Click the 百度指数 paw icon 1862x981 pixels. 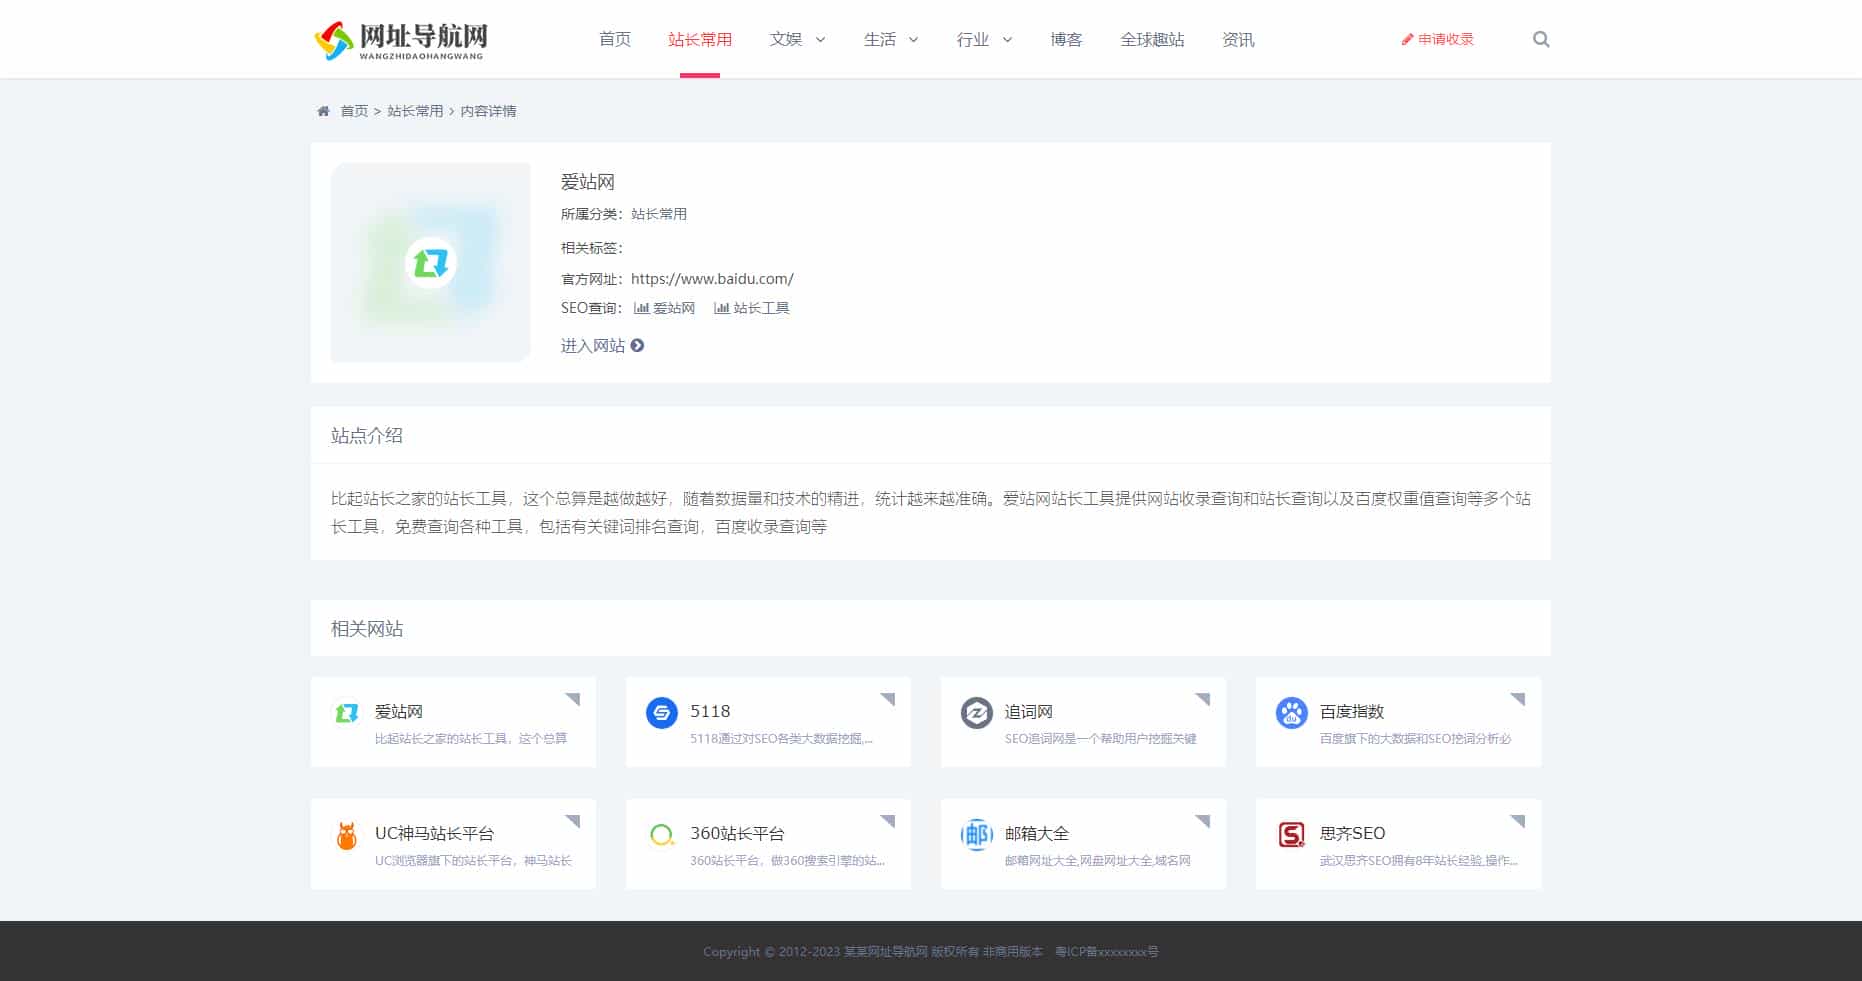tap(1291, 712)
